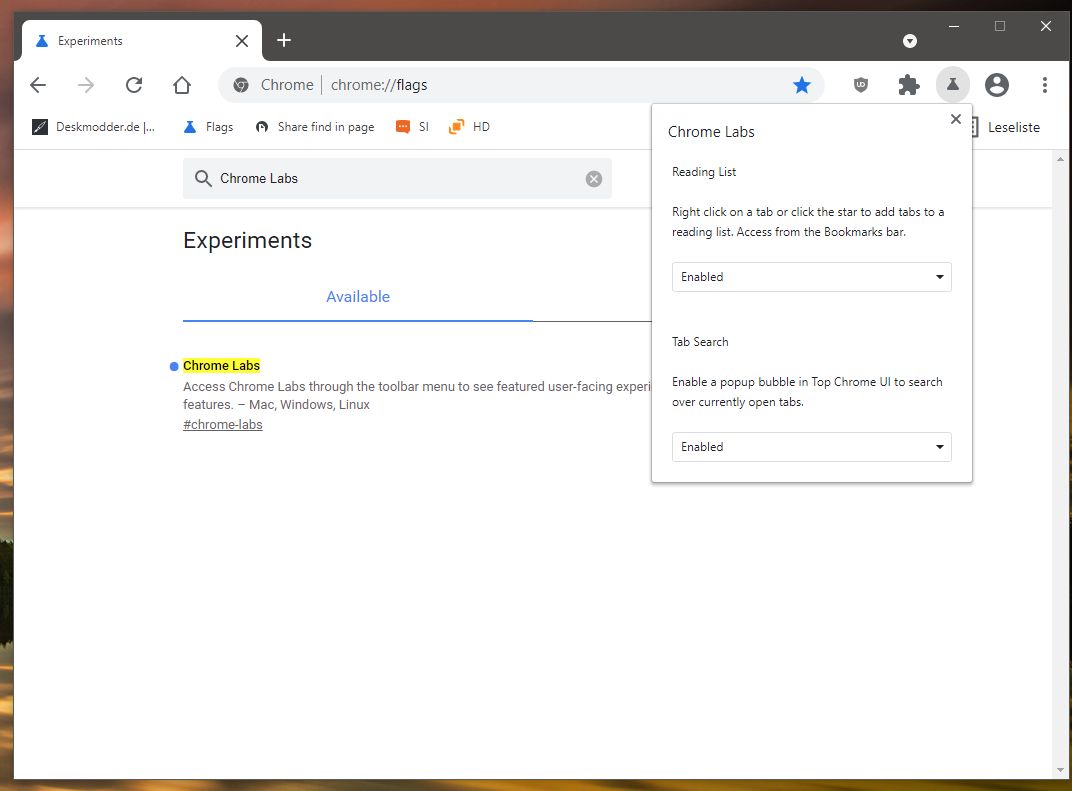The height and width of the screenshot is (791, 1072).
Task: Open the SI bookmark
Action: pyautogui.click(x=412, y=126)
